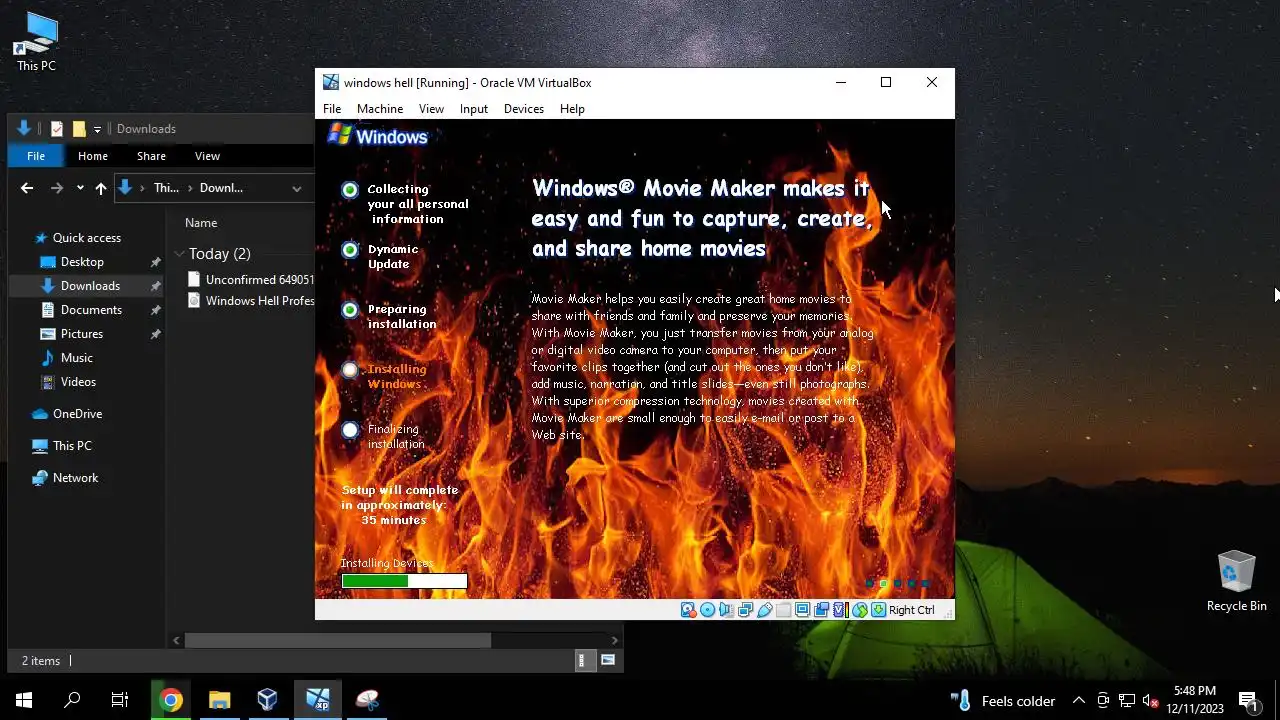Image resolution: width=1280 pixels, height=720 pixels.
Task: Open taskbar Search
Action: 72,700
